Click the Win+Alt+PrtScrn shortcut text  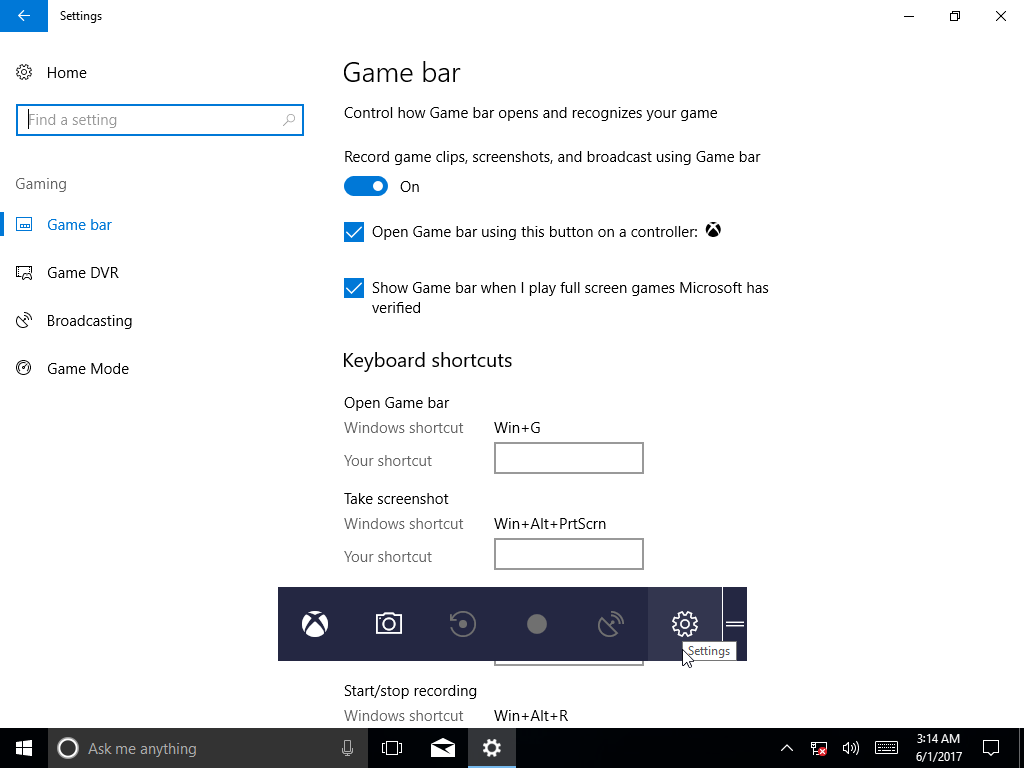point(550,524)
